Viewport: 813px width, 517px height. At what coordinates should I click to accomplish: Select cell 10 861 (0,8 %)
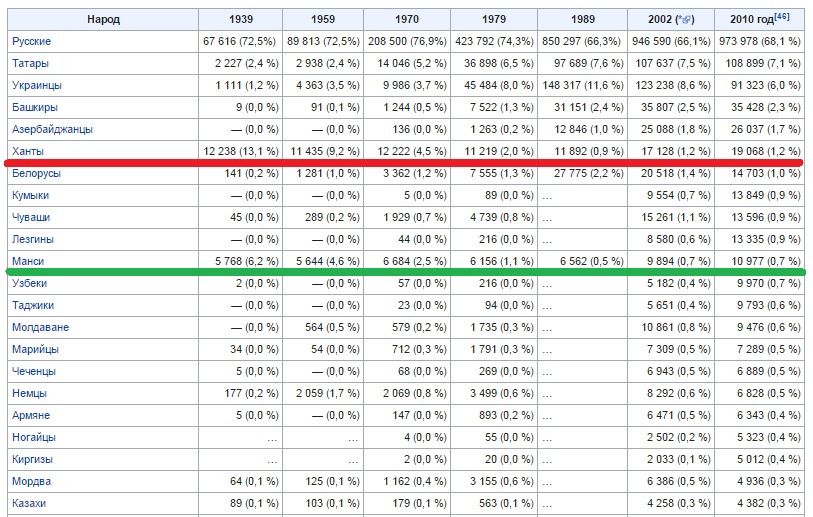(671, 327)
